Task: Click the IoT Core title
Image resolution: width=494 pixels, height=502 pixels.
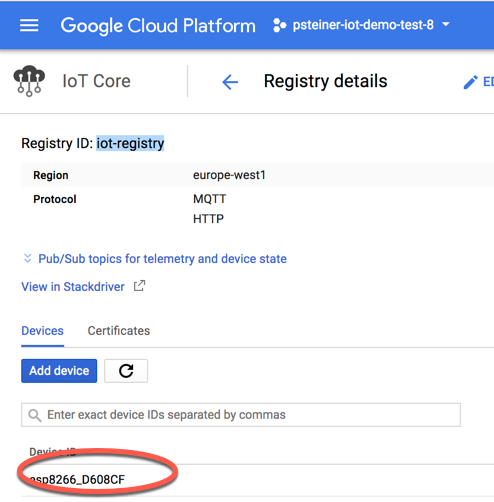Action: 97,81
